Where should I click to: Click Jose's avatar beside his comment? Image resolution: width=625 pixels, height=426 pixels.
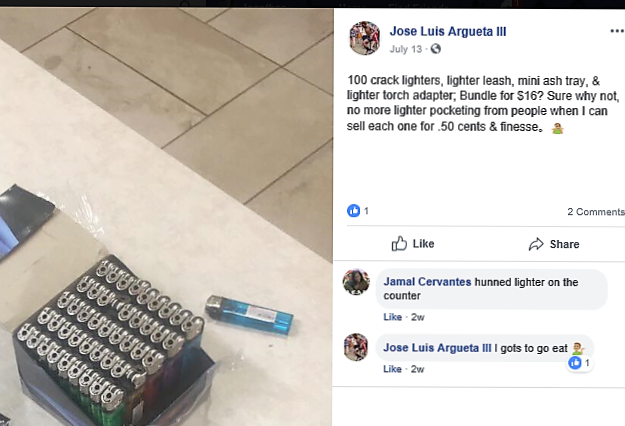pyautogui.click(x=356, y=347)
